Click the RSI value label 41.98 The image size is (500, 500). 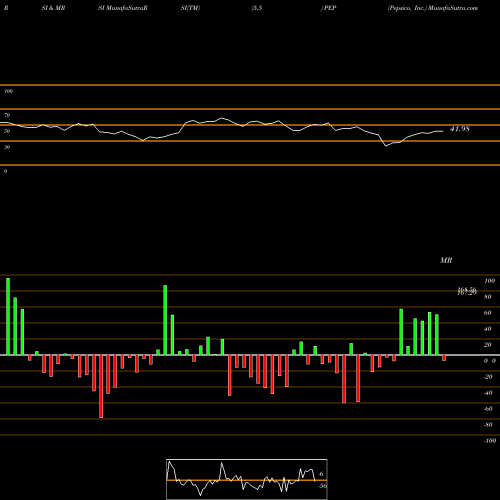tap(460, 129)
